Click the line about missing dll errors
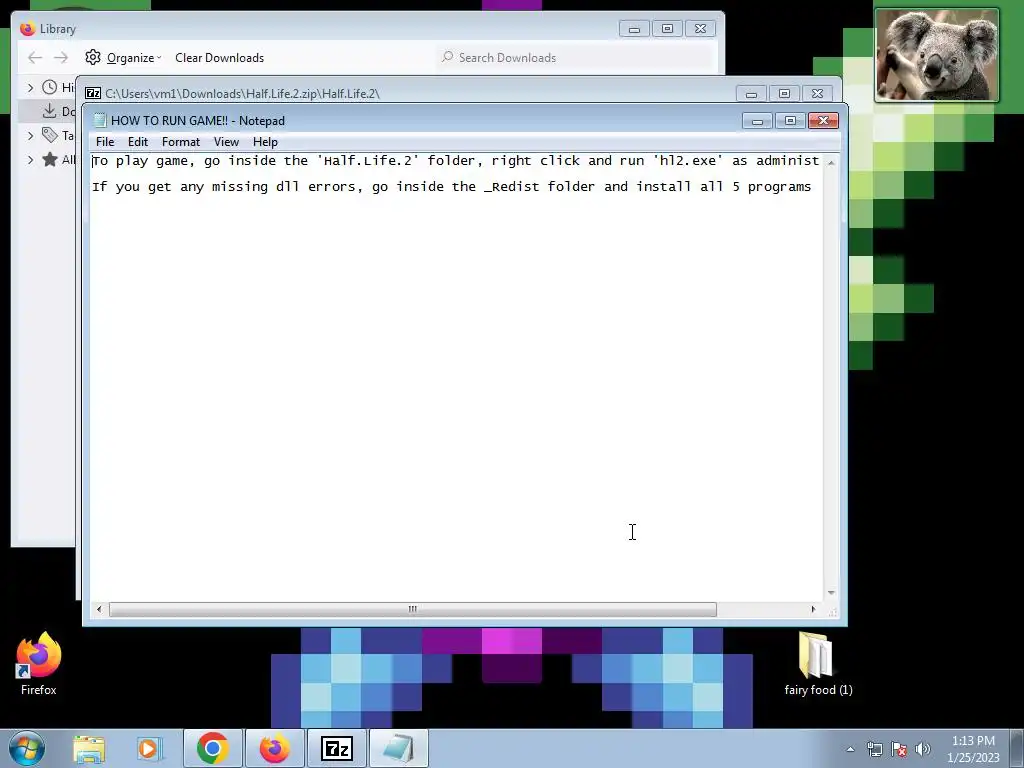Screen dimensions: 1024x768 pos(451,187)
